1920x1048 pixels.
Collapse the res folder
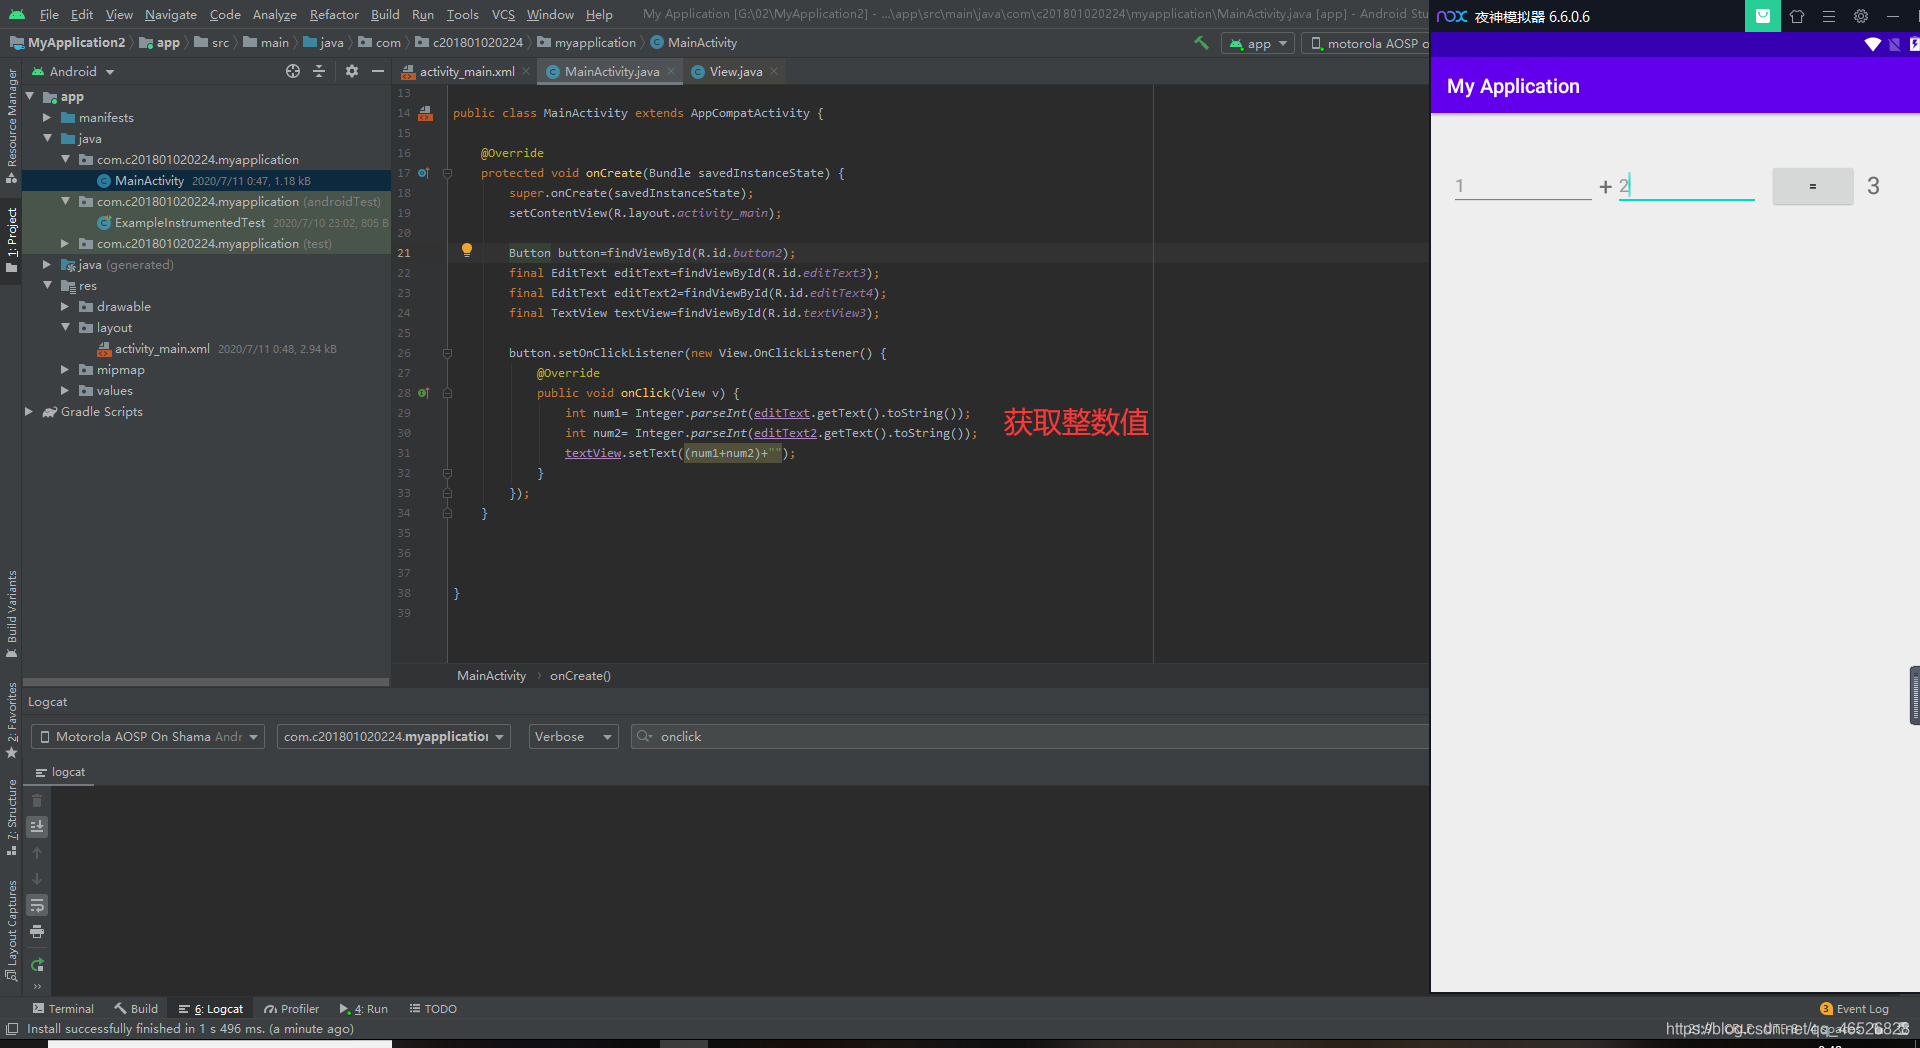click(x=47, y=285)
